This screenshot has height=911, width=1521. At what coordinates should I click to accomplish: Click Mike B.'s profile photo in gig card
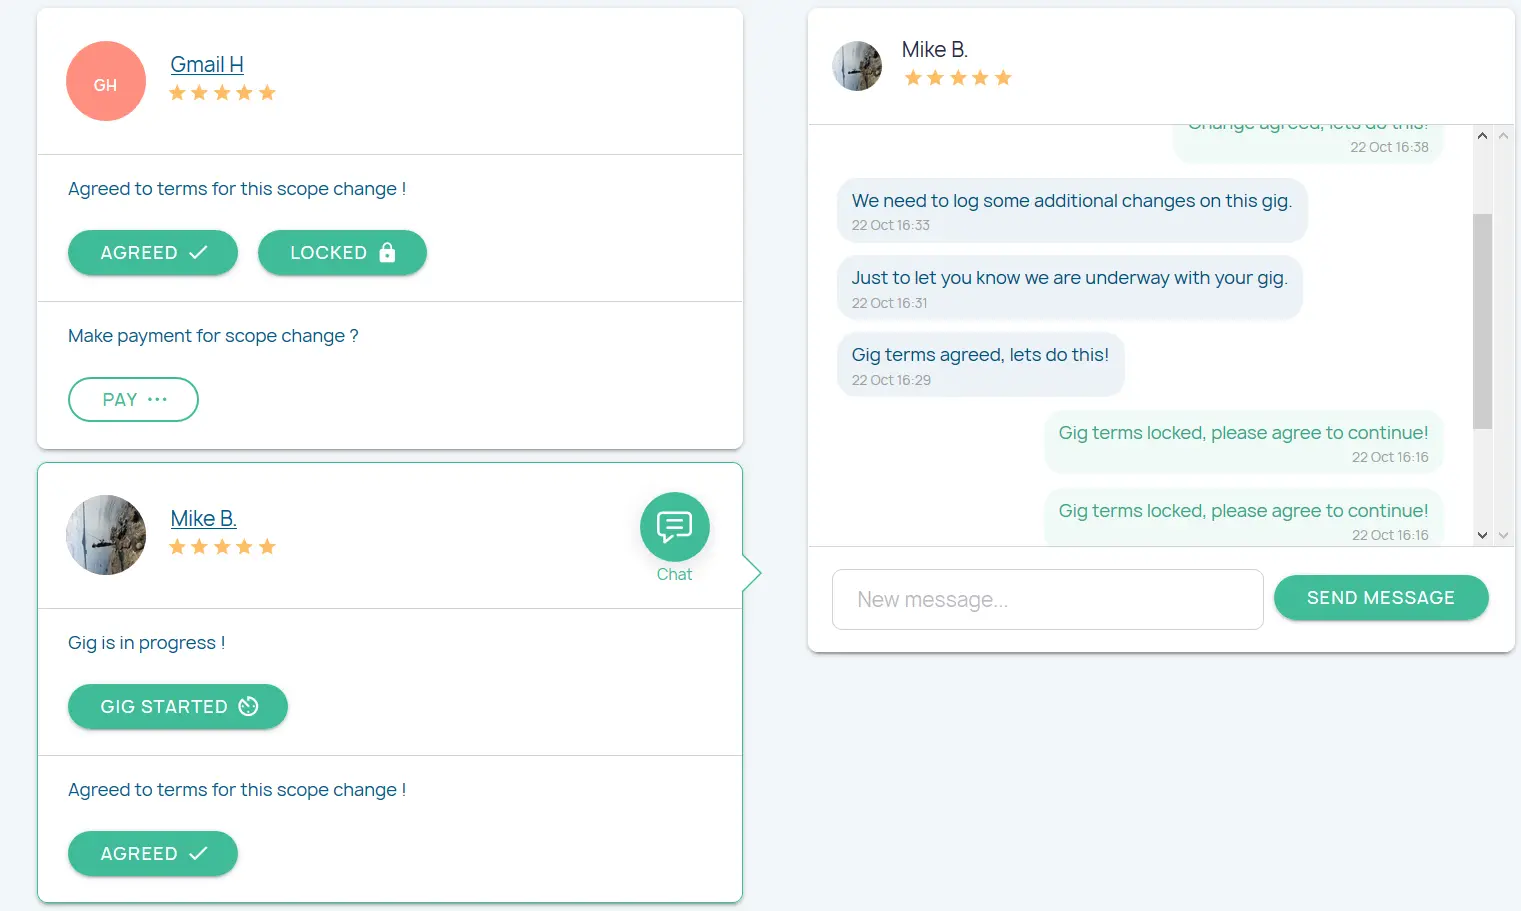click(106, 535)
